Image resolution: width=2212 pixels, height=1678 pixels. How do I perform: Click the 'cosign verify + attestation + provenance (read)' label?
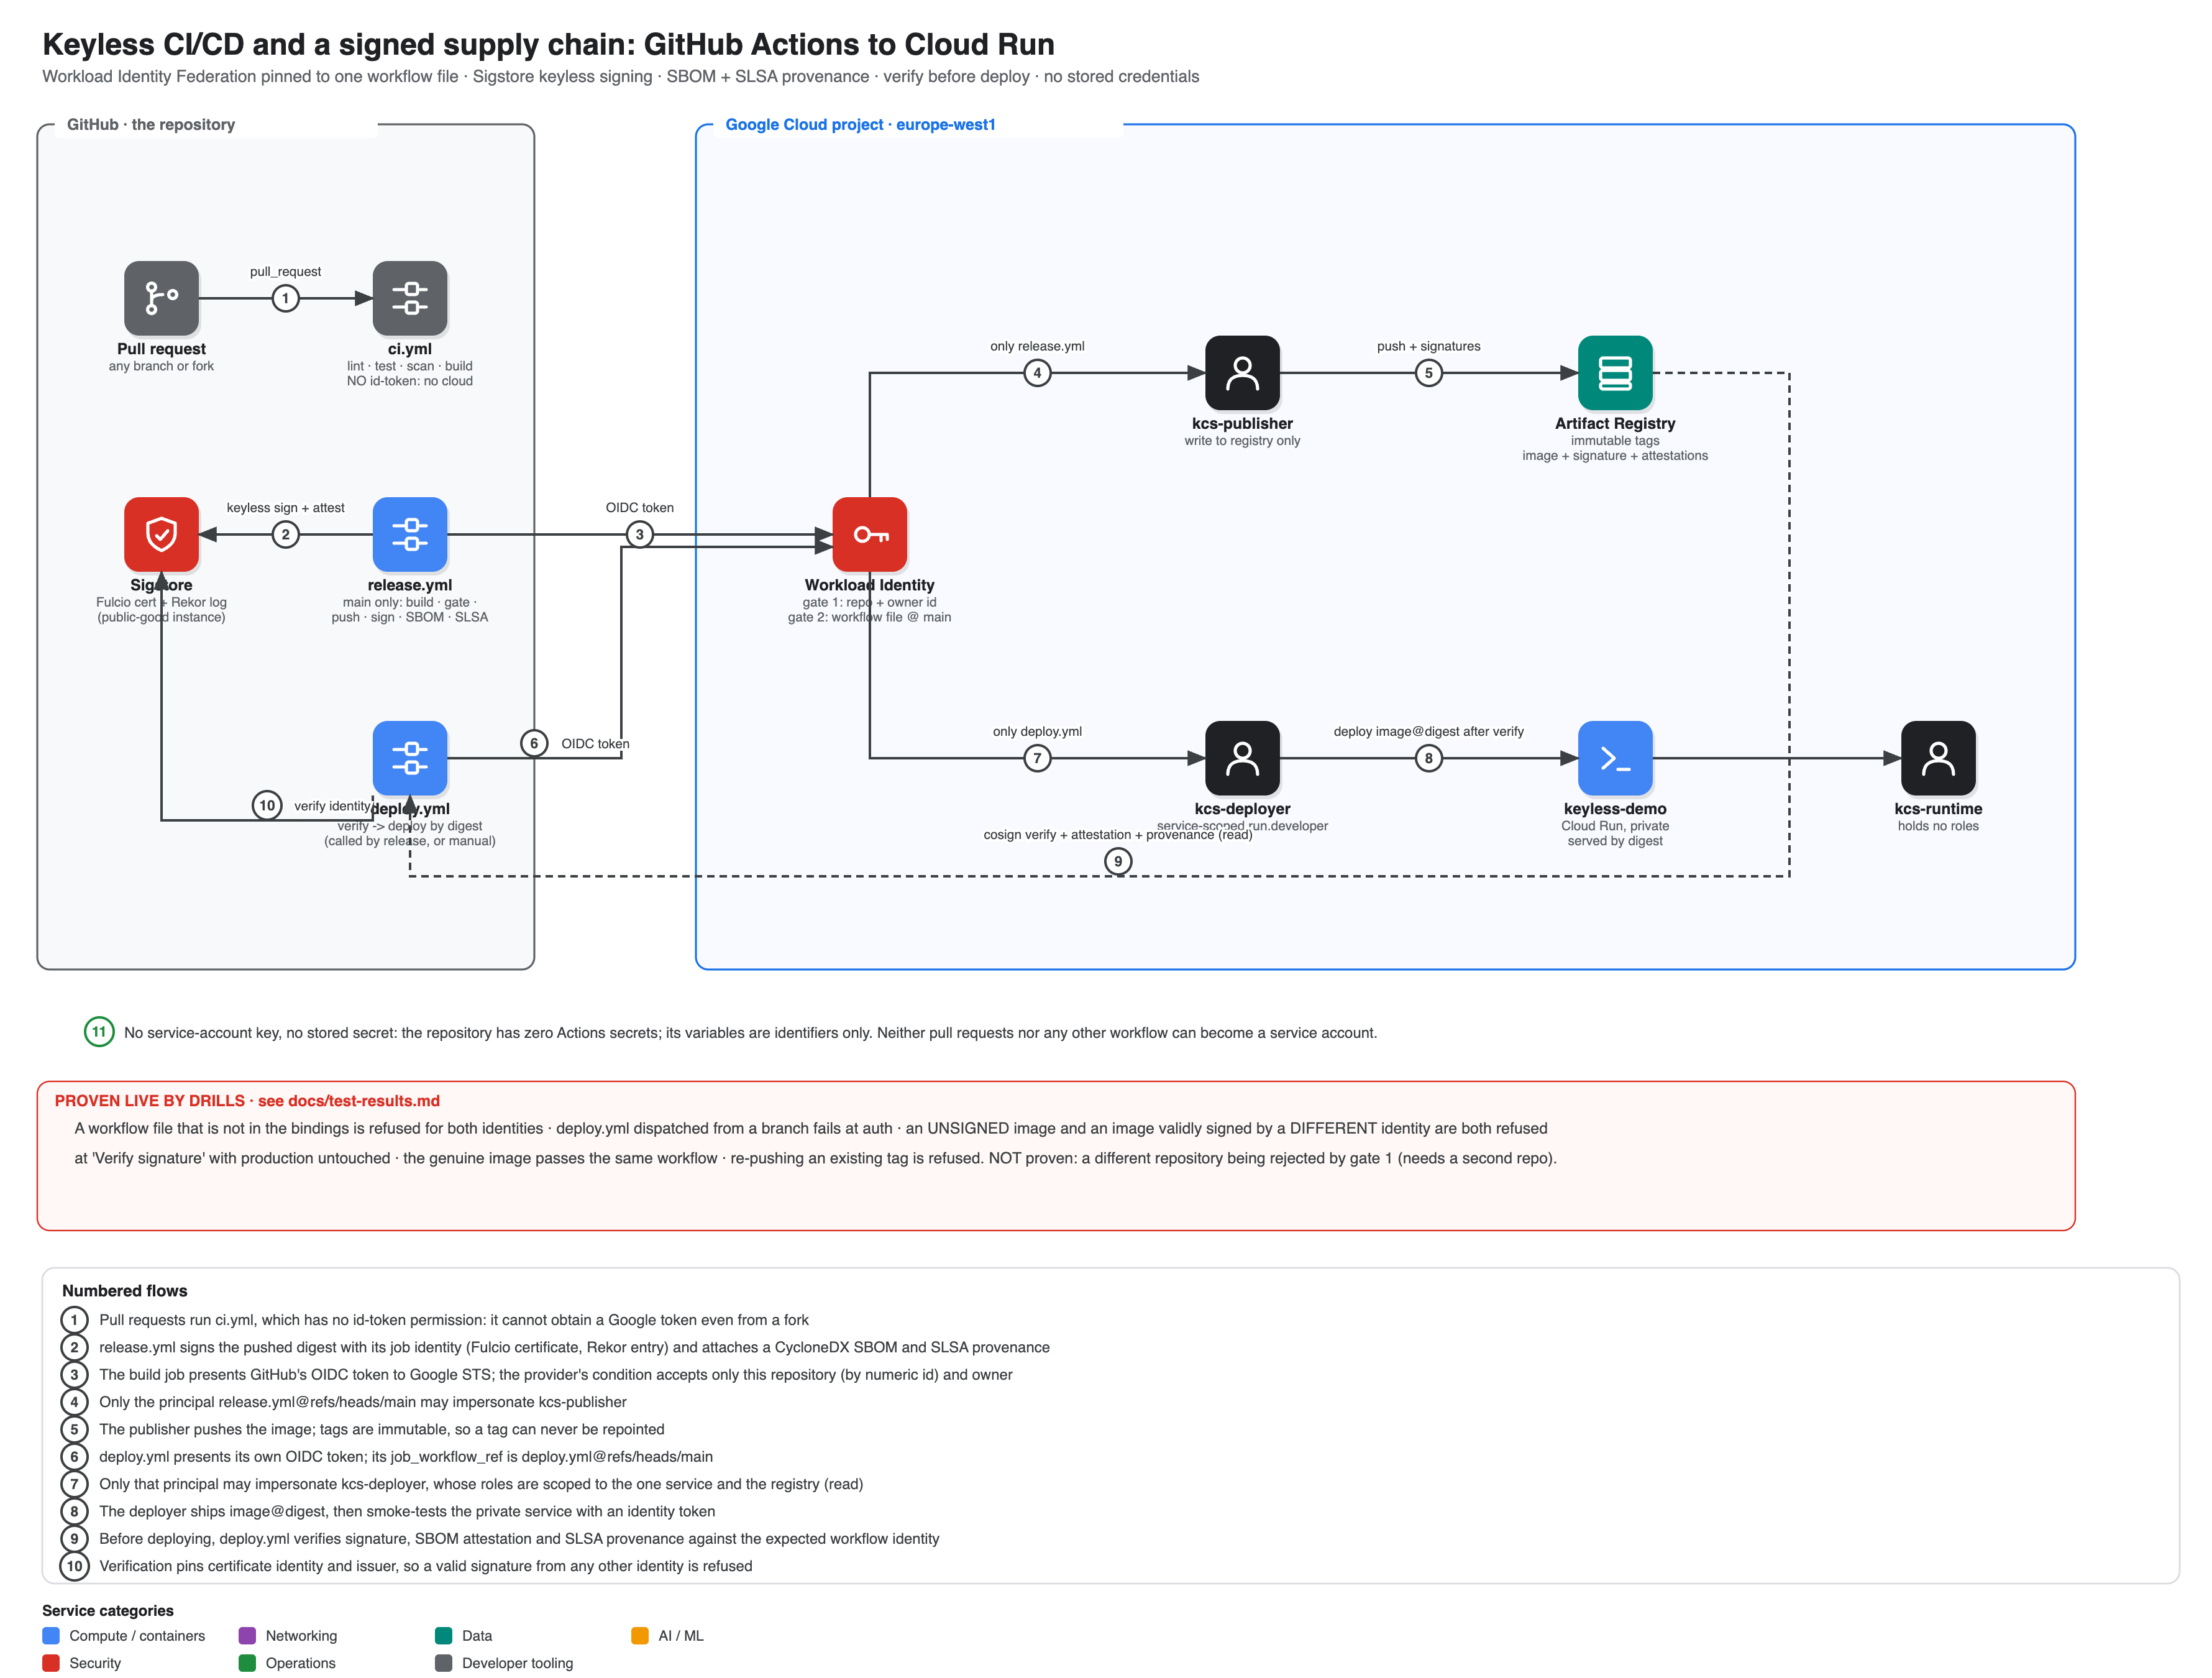[1117, 835]
